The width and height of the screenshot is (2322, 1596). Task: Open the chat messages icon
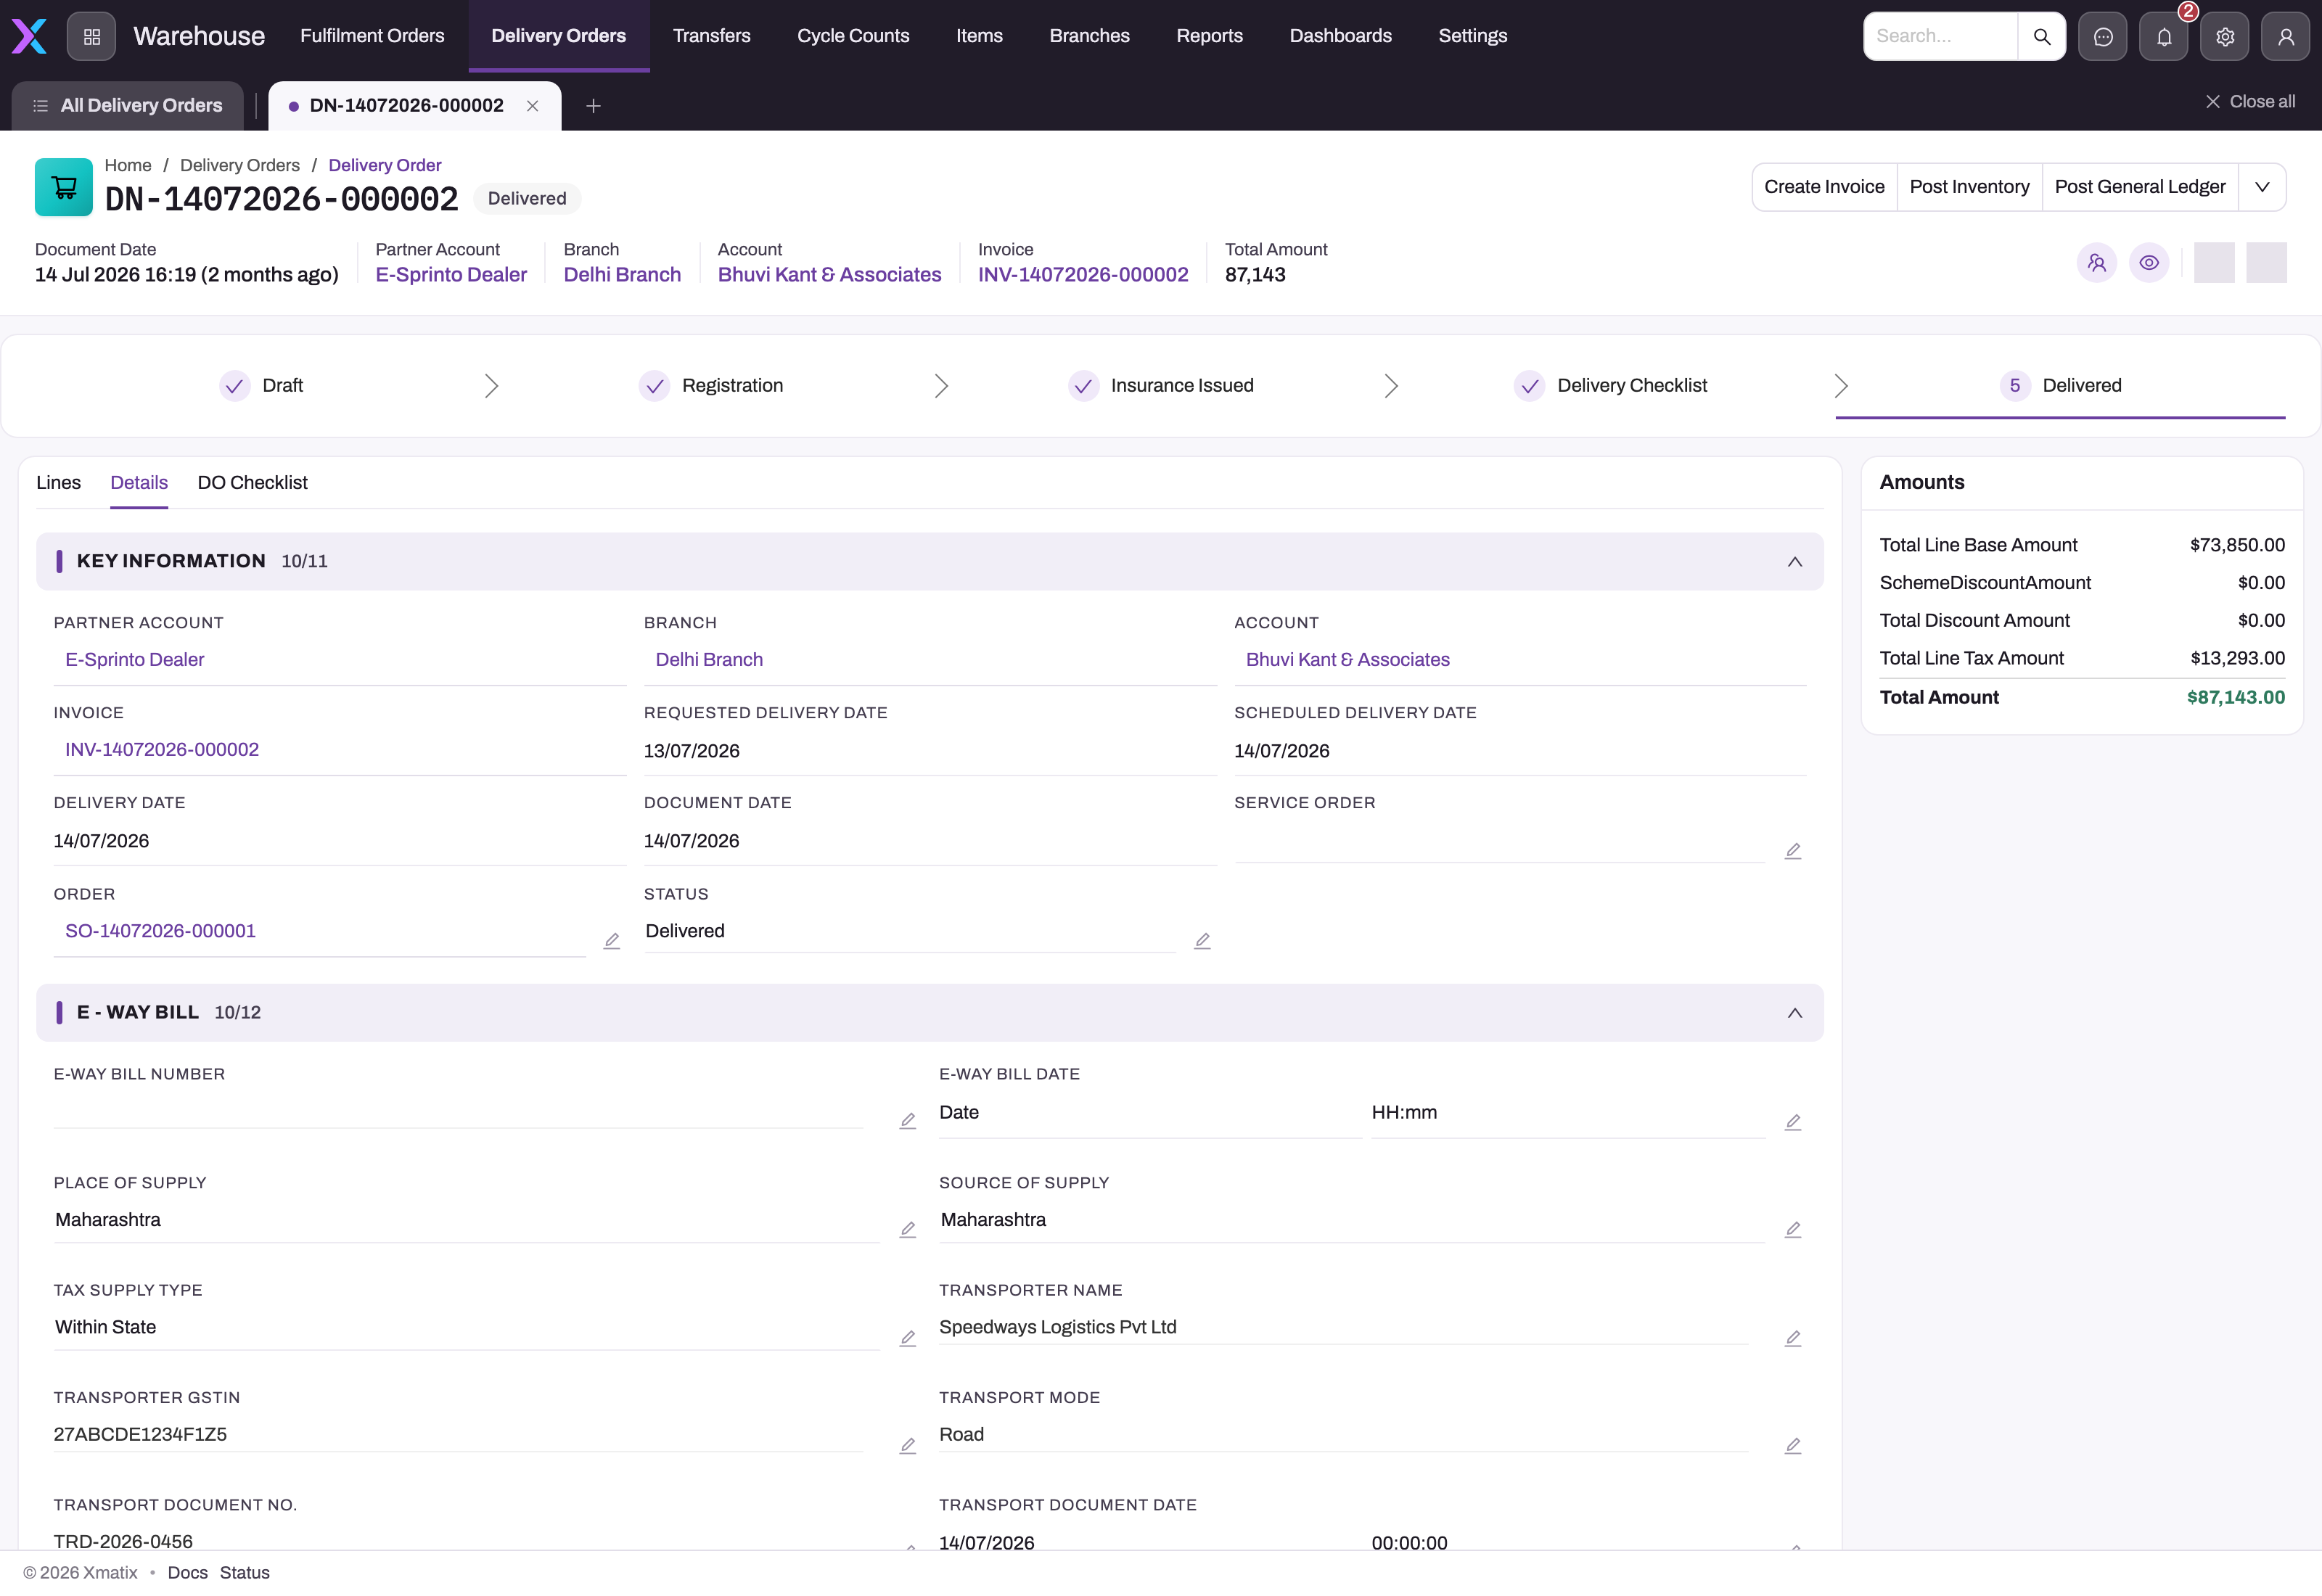[x=2102, y=36]
